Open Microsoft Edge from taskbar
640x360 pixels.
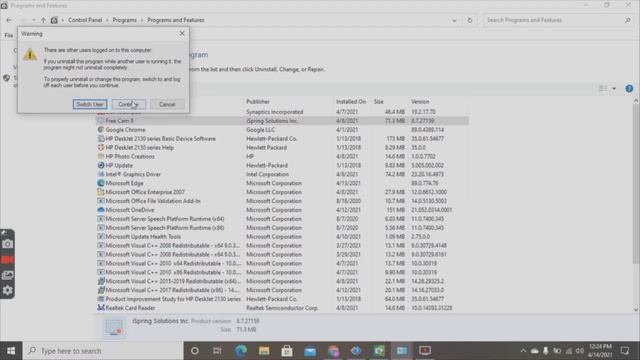tap(241, 351)
